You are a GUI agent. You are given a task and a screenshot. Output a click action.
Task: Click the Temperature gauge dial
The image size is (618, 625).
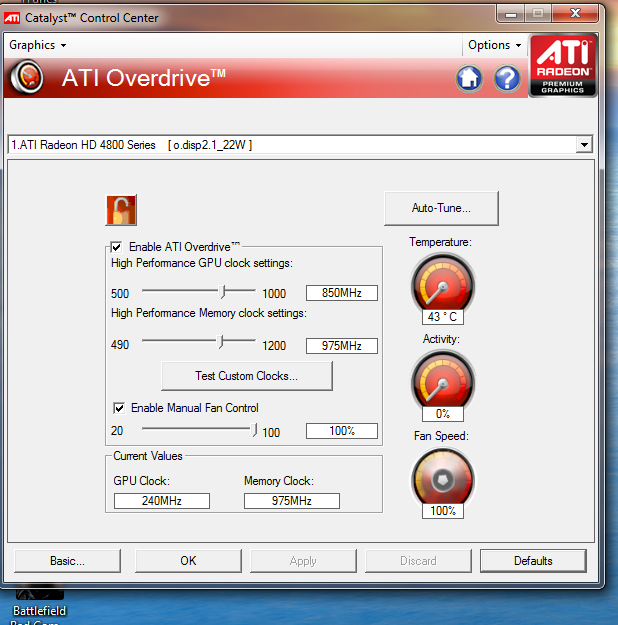pos(441,283)
